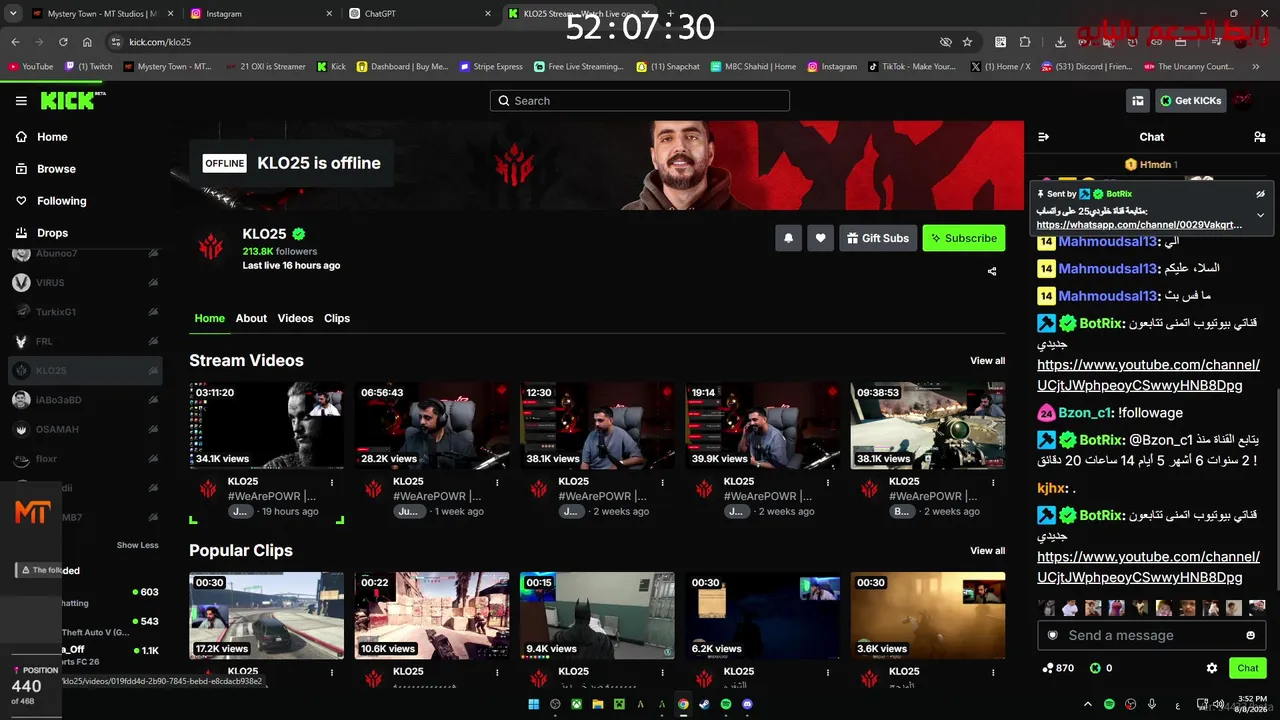Open the 09:38:53 stream video thumbnail
The image size is (1280, 720).
click(x=928, y=425)
